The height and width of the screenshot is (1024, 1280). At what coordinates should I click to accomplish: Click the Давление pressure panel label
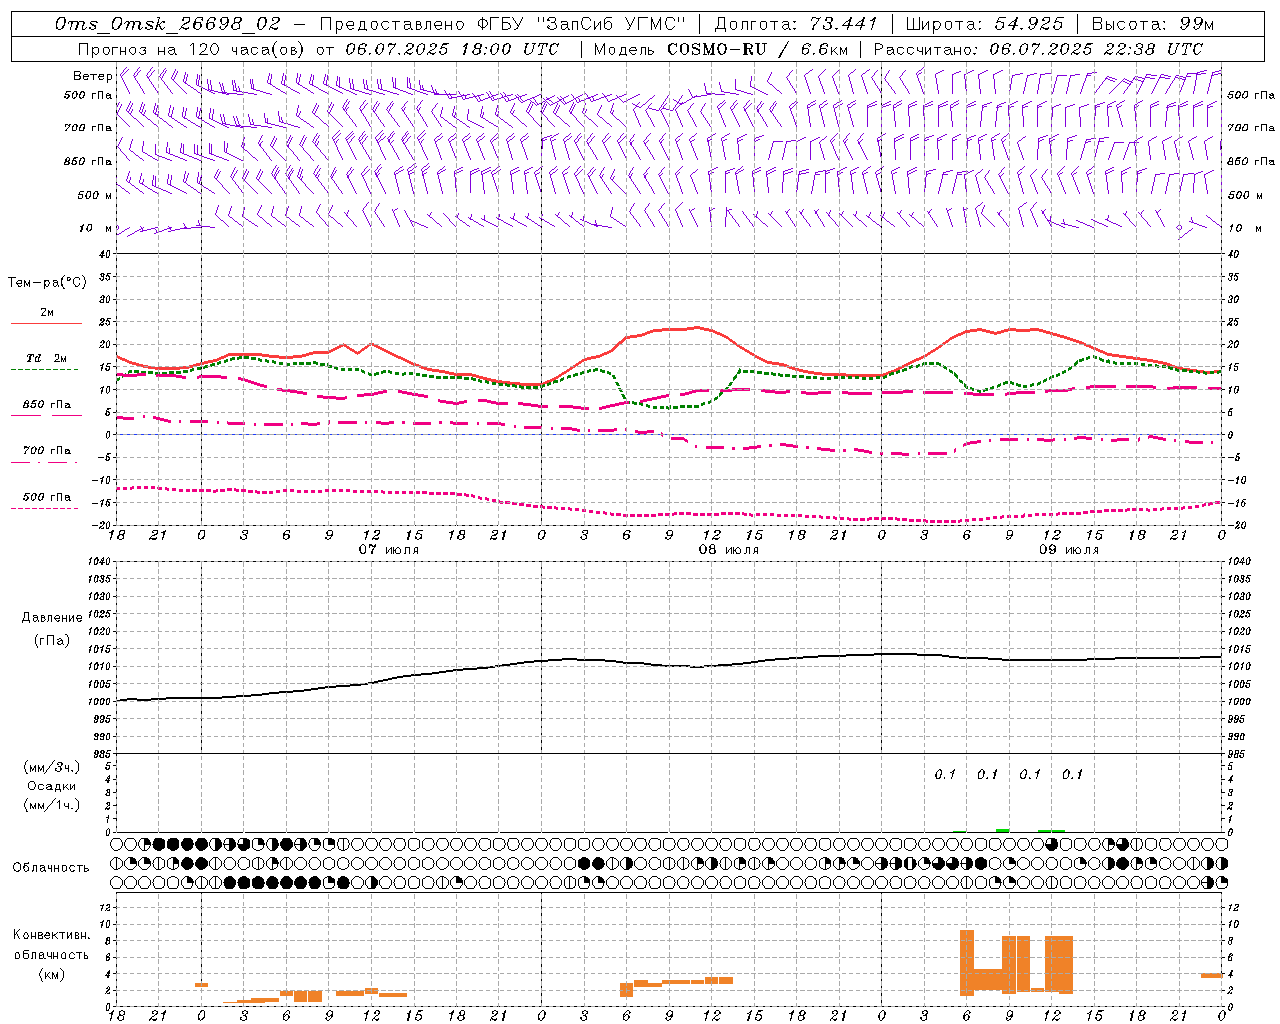[x=52, y=618]
